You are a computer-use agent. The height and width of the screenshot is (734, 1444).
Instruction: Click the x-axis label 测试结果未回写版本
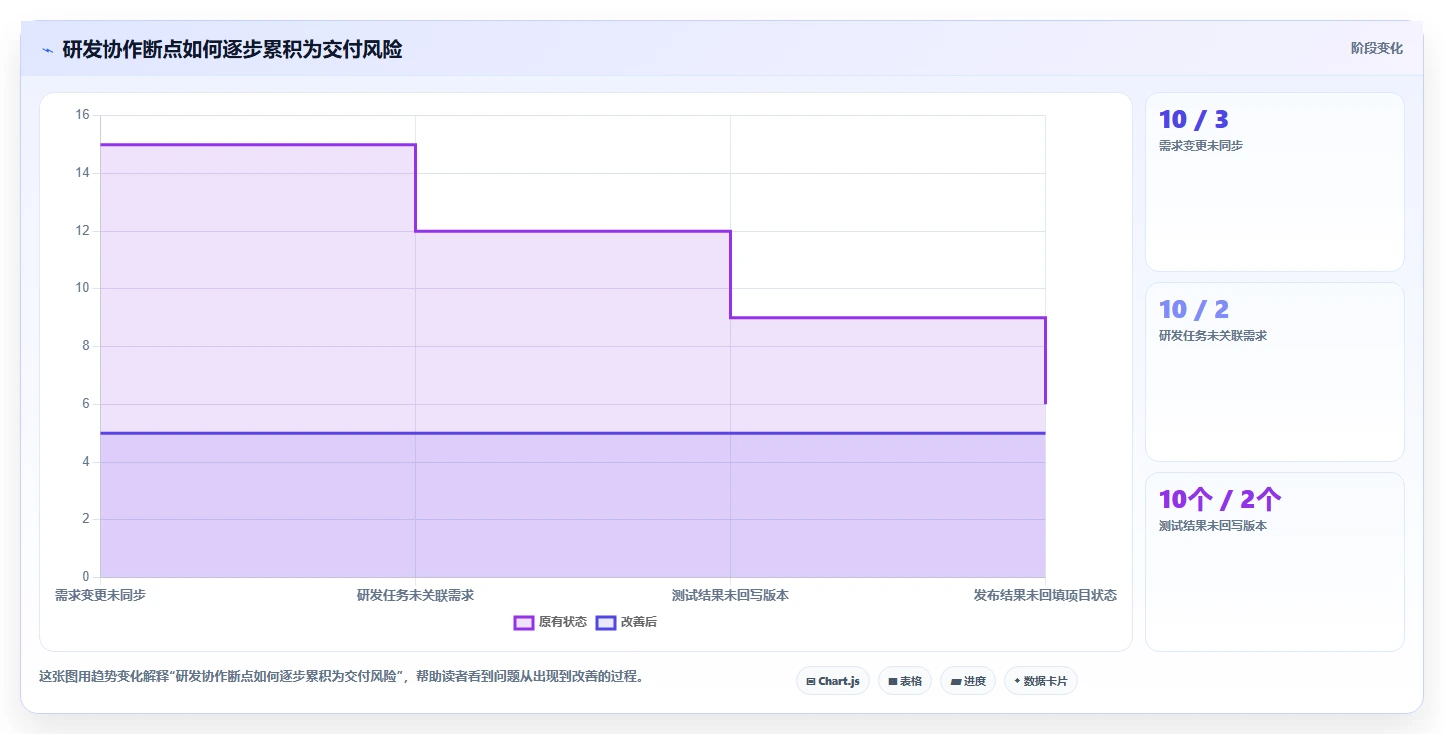tap(730, 595)
